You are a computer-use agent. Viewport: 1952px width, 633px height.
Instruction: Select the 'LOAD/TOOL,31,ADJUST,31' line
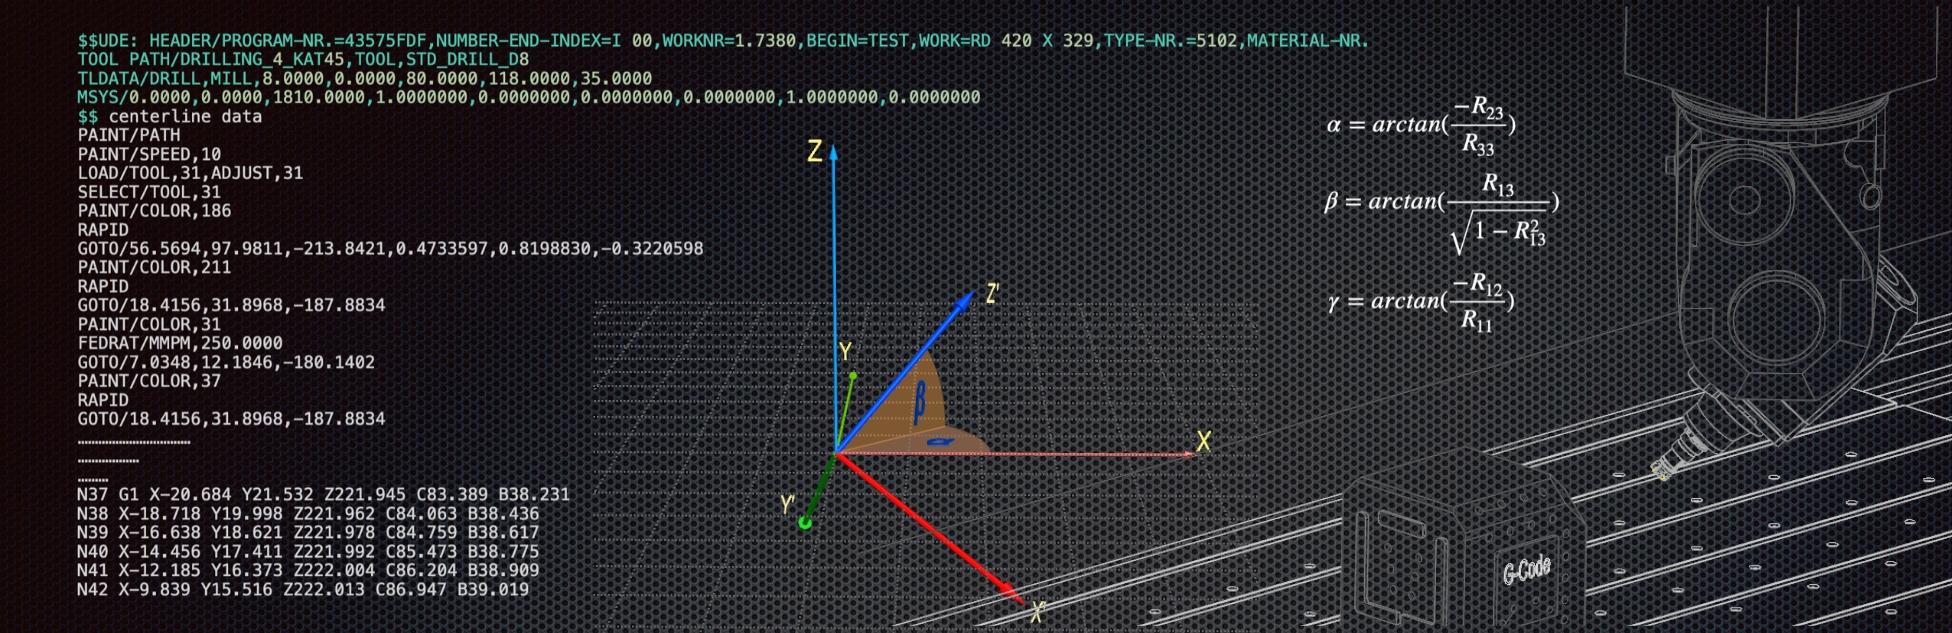pos(190,173)
